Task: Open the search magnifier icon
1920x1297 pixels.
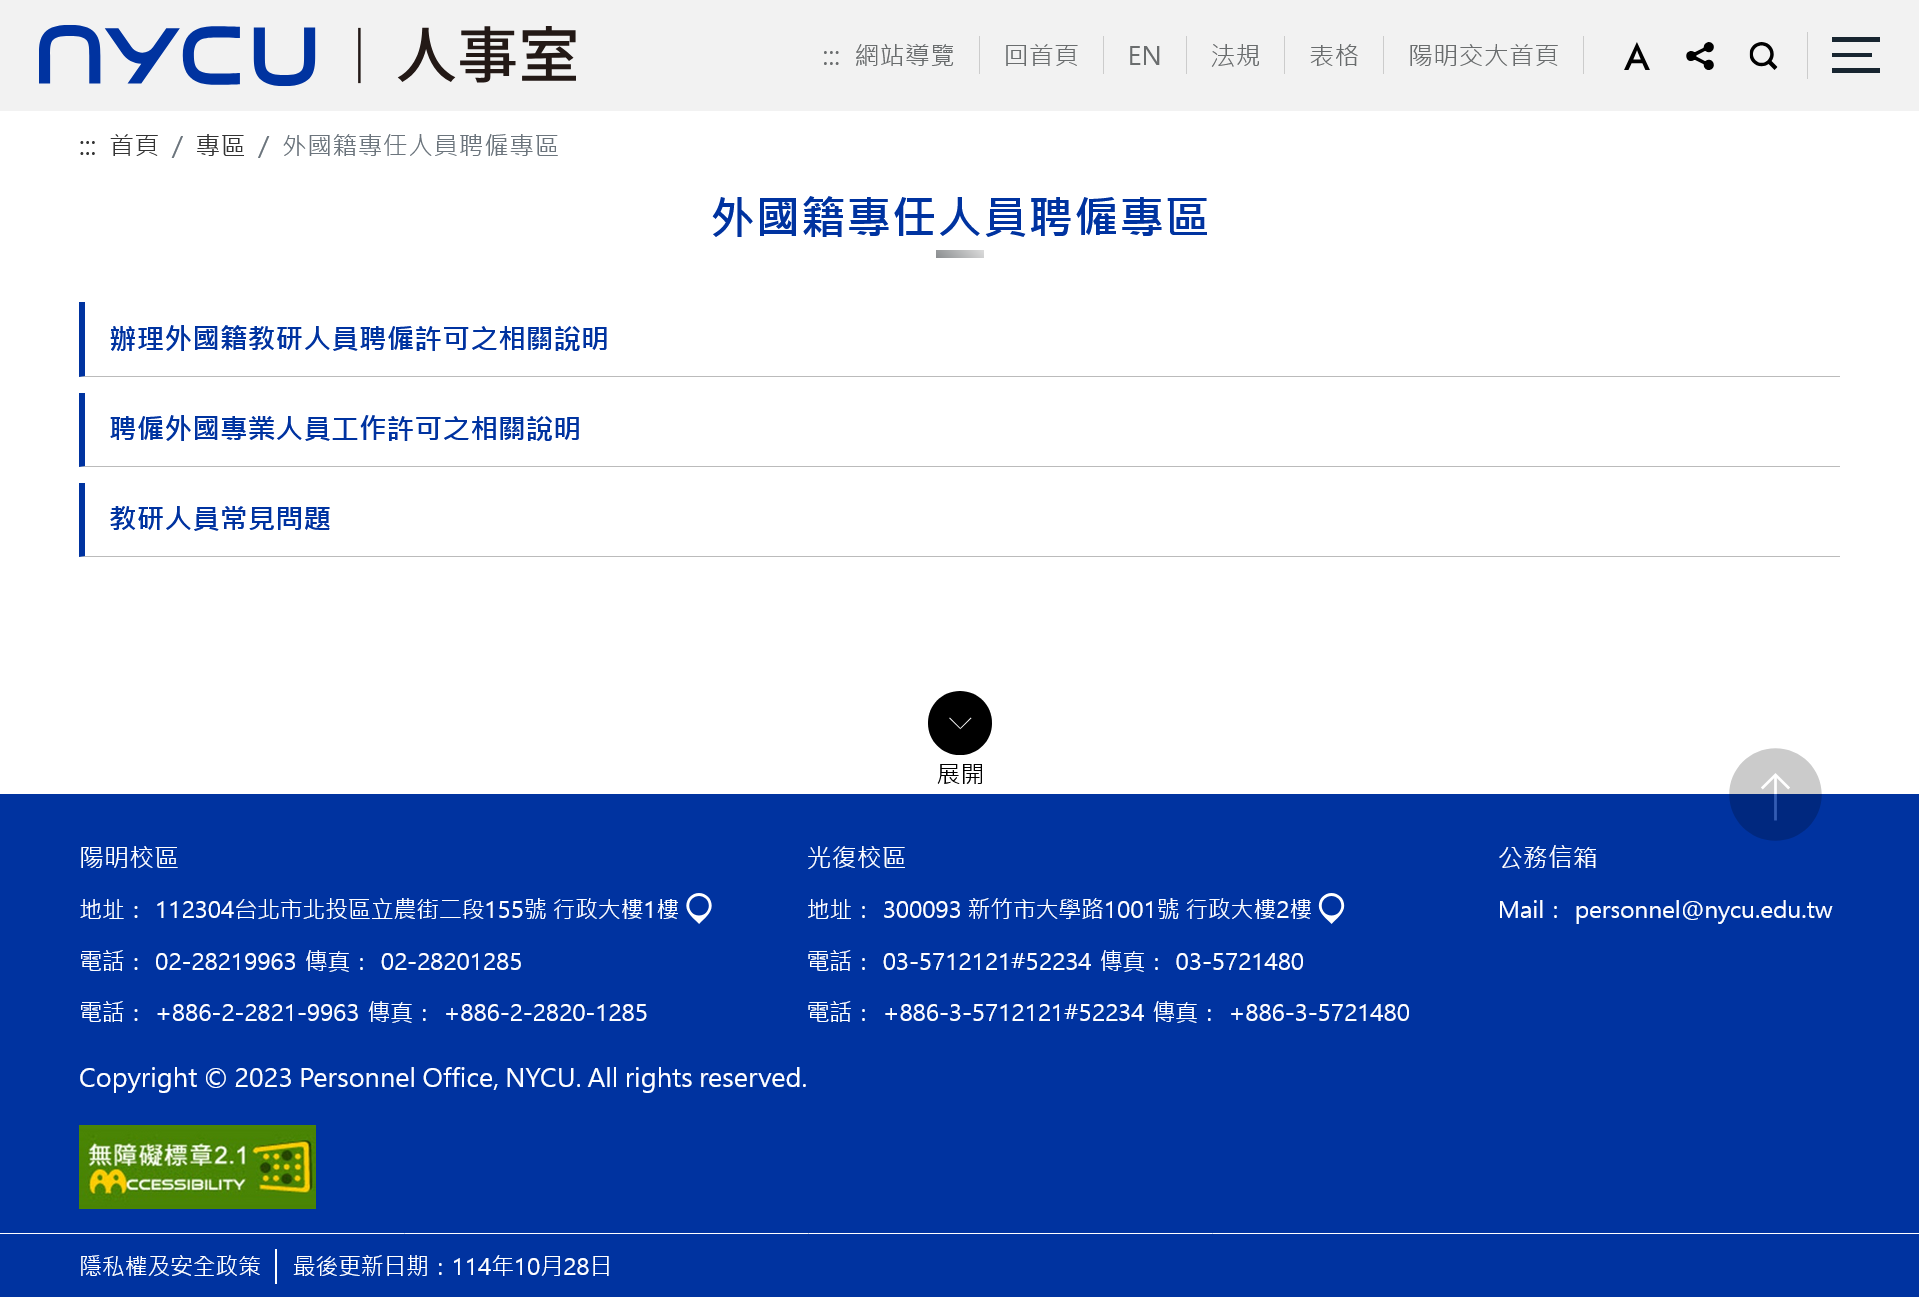Action: 1763,56
